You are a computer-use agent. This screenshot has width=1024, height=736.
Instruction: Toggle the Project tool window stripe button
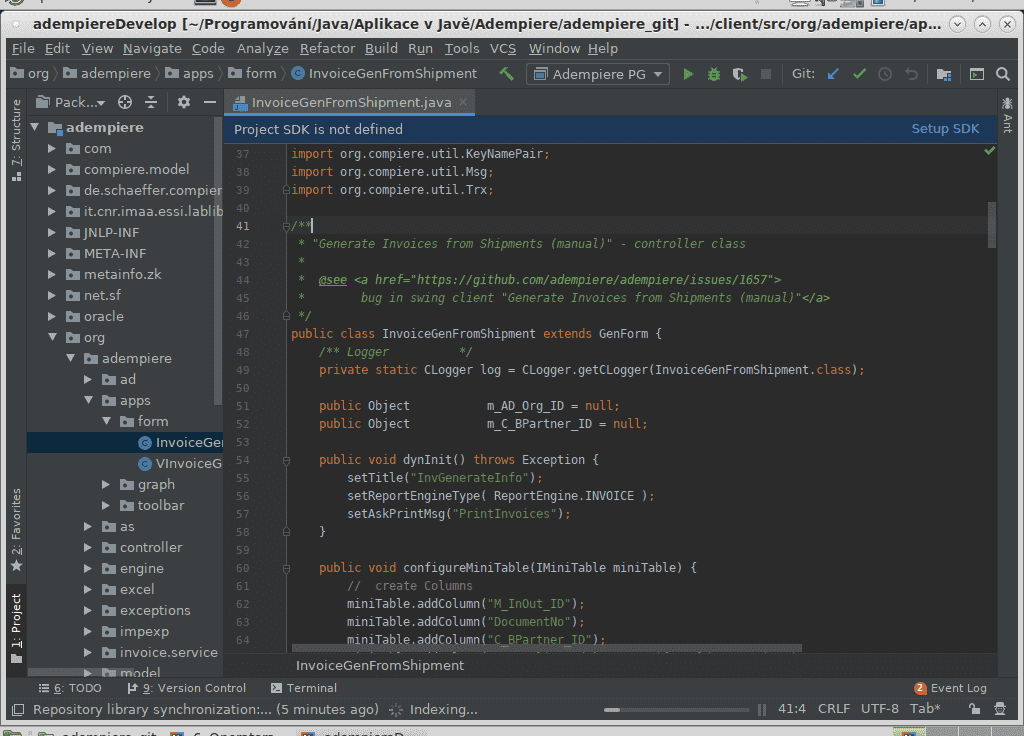[15, 623]
